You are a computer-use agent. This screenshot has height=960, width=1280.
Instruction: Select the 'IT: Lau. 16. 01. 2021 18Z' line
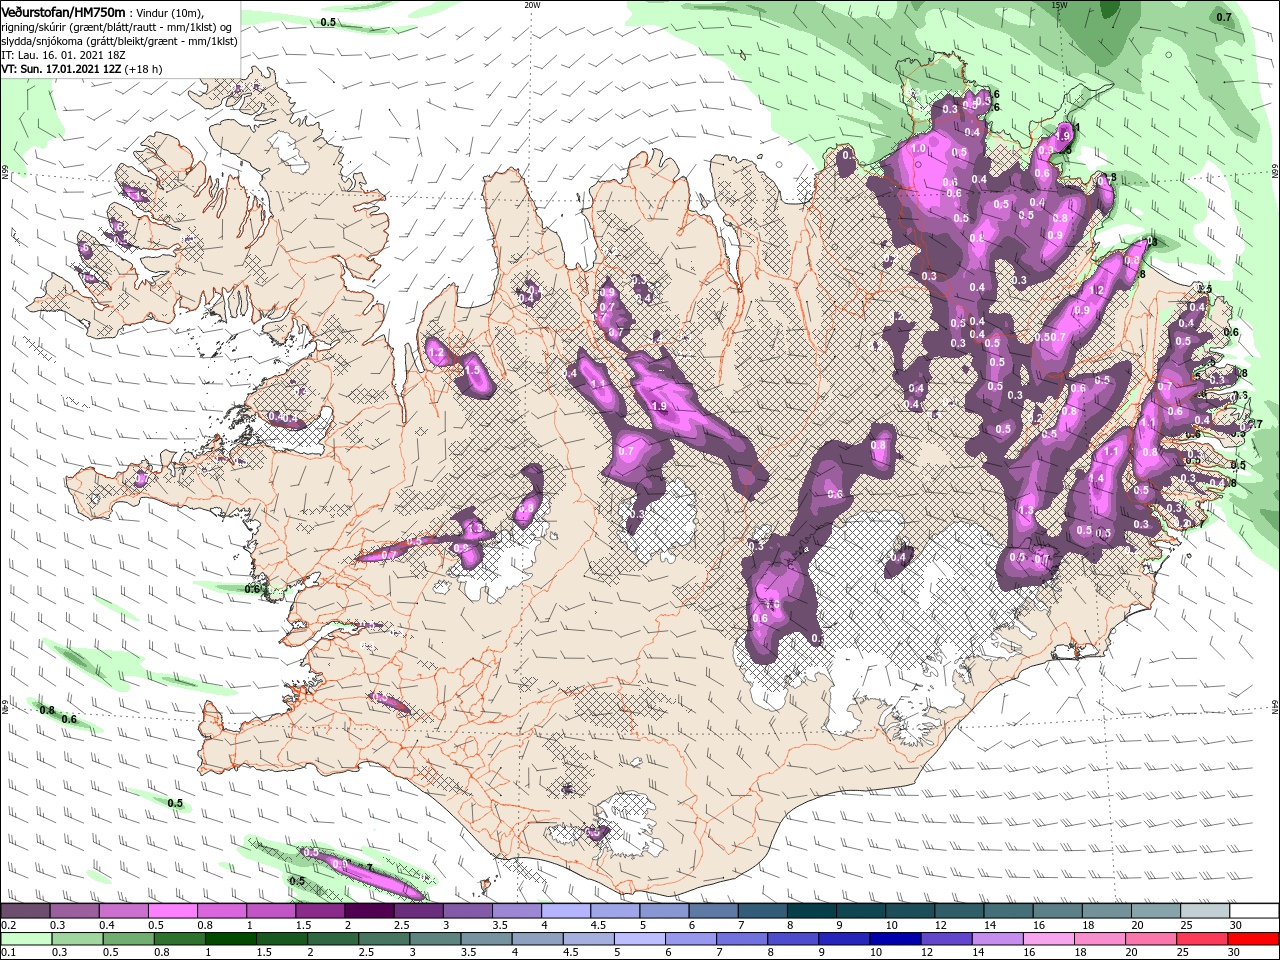63,55
